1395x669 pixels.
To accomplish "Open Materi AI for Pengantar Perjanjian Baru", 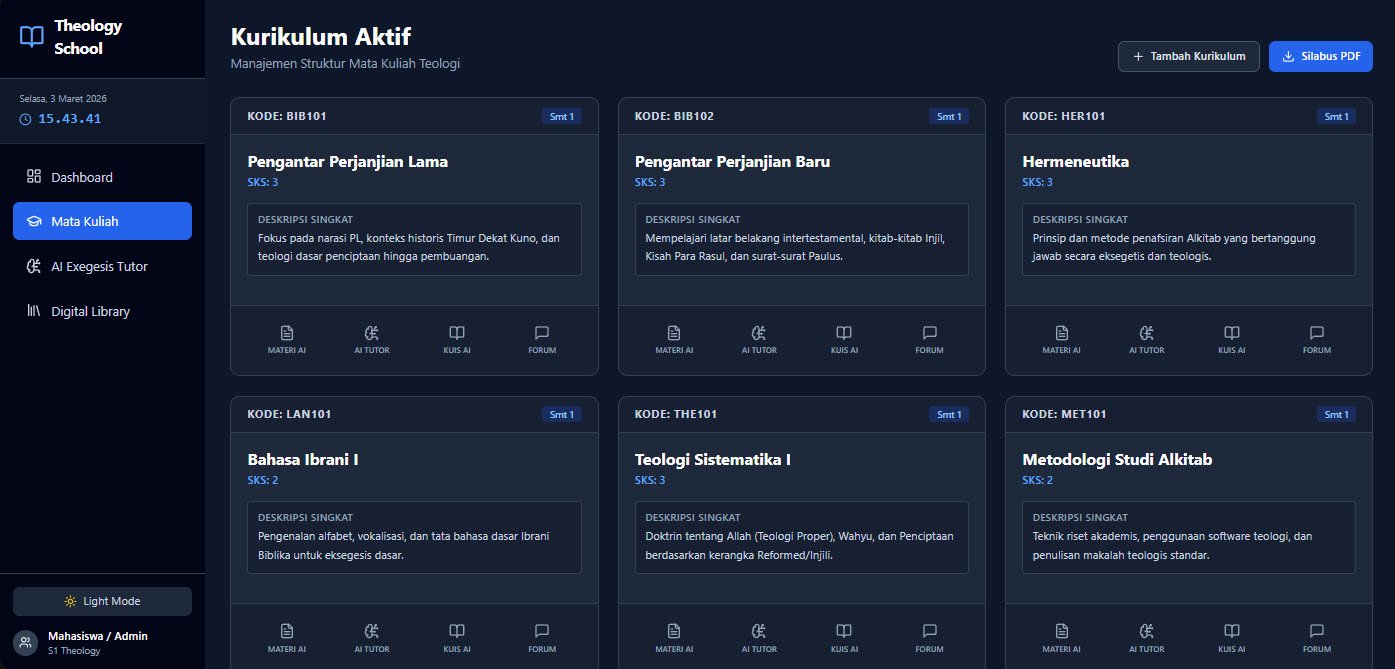I will pyautogui.click(x=674, y=340).
